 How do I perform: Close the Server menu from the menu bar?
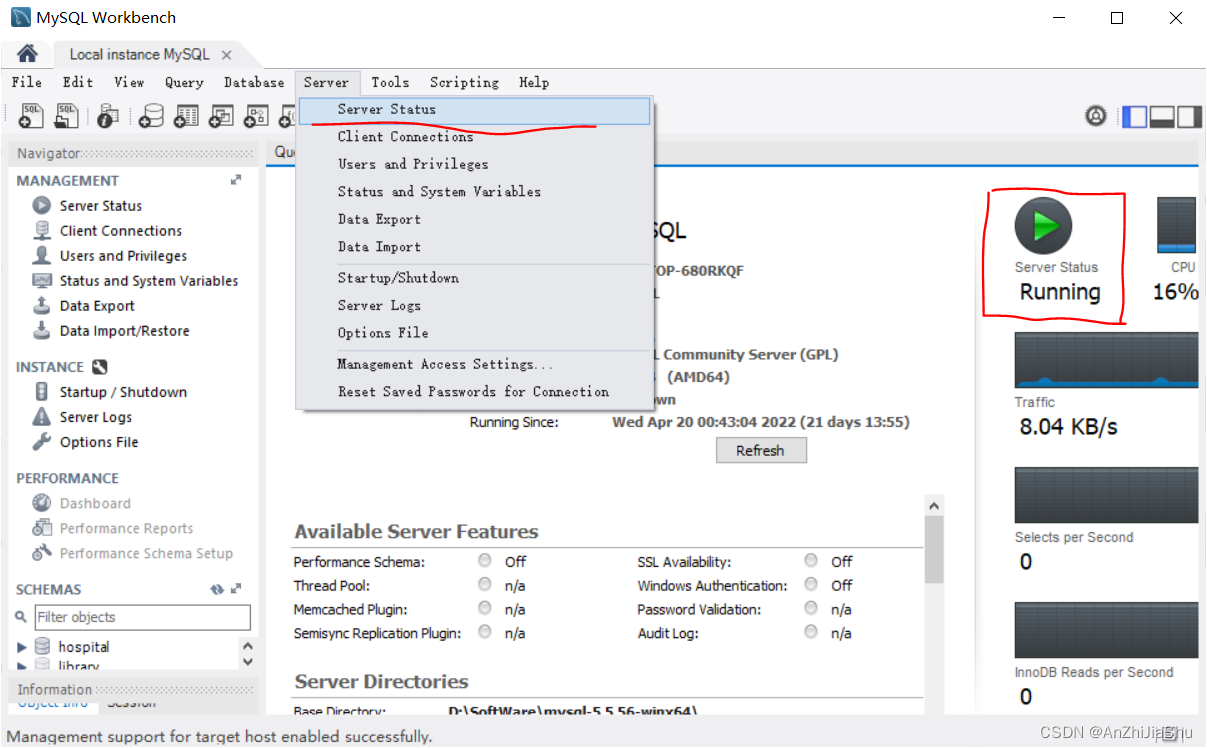[x=327, y=82]
